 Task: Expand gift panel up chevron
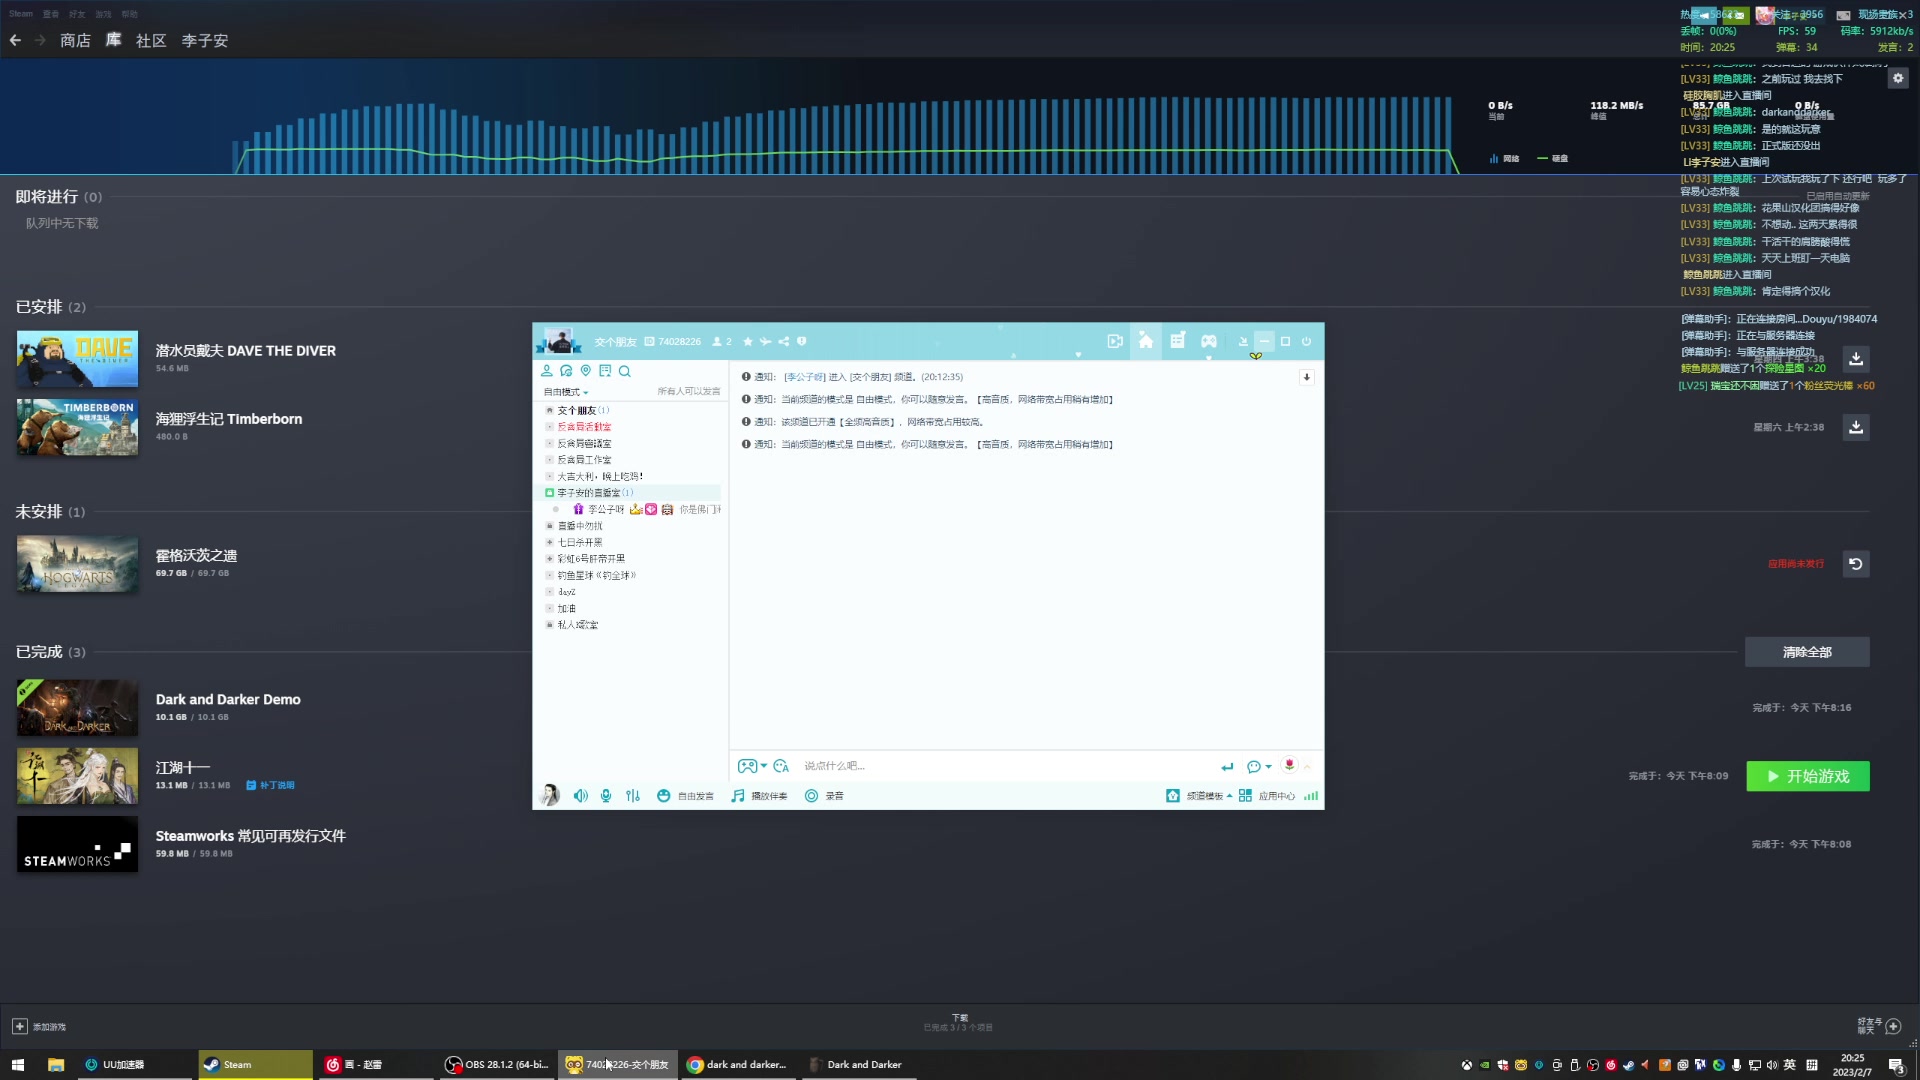(x=1307, y=767)
